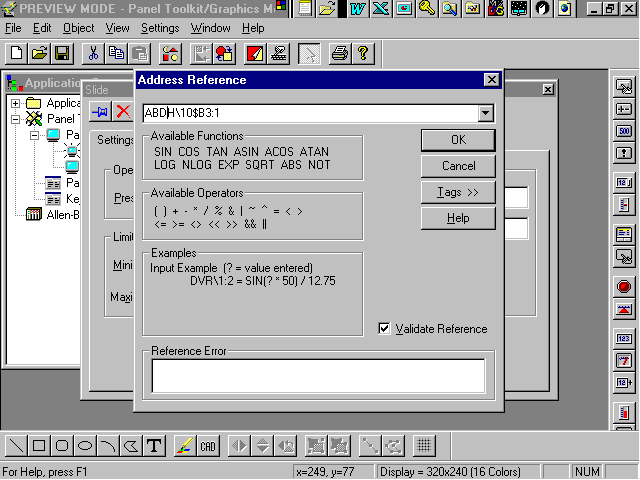Expand the Applica... folder tree node
Screen dimensions: 640x480
click(16, 103)
